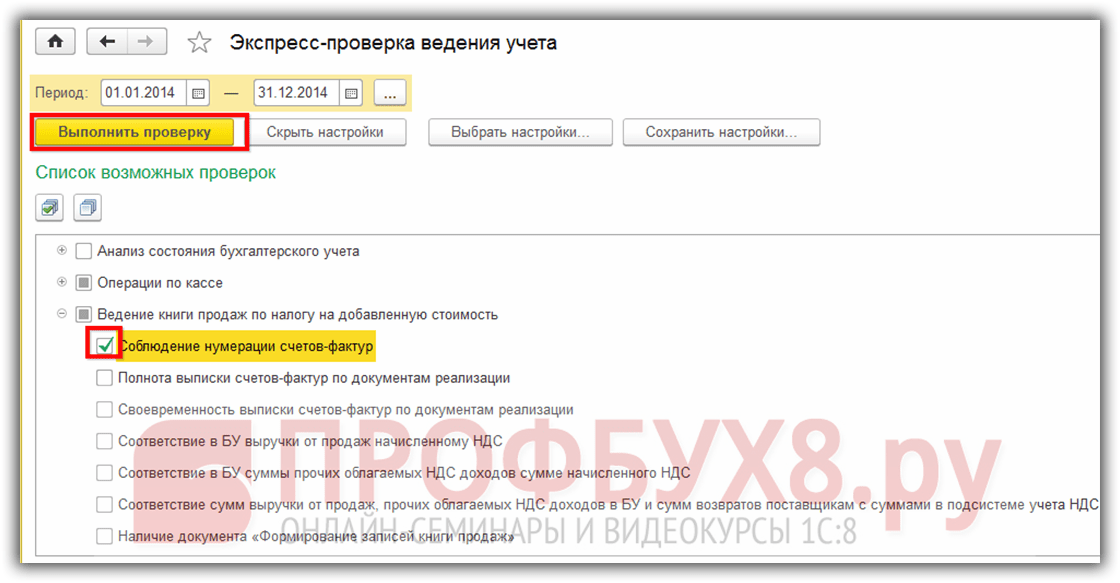Tick Наличие документа «Формирование записей книги продаж»
The image size is (1120, 583).
[105, 537]
